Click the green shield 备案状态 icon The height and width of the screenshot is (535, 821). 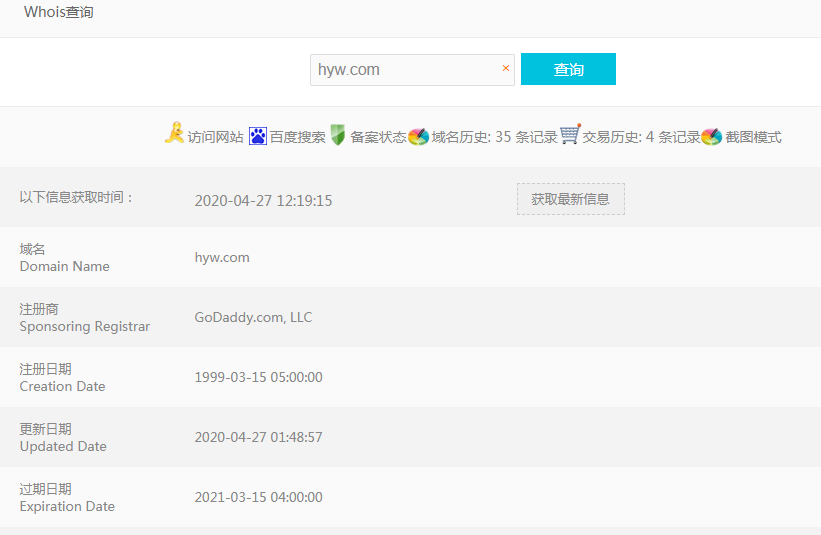tap(338, 136)
